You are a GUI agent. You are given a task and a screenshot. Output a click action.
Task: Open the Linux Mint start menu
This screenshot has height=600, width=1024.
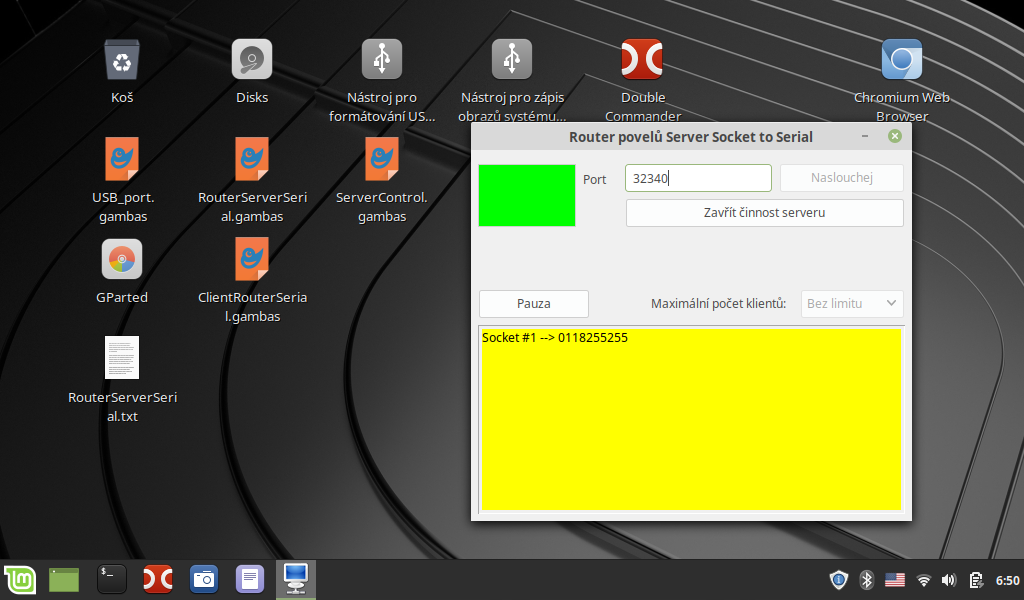coord(20,579)
